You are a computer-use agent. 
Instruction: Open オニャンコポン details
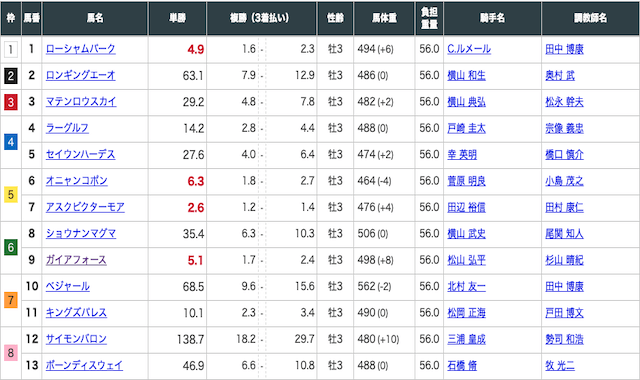[x=76, y=181]
